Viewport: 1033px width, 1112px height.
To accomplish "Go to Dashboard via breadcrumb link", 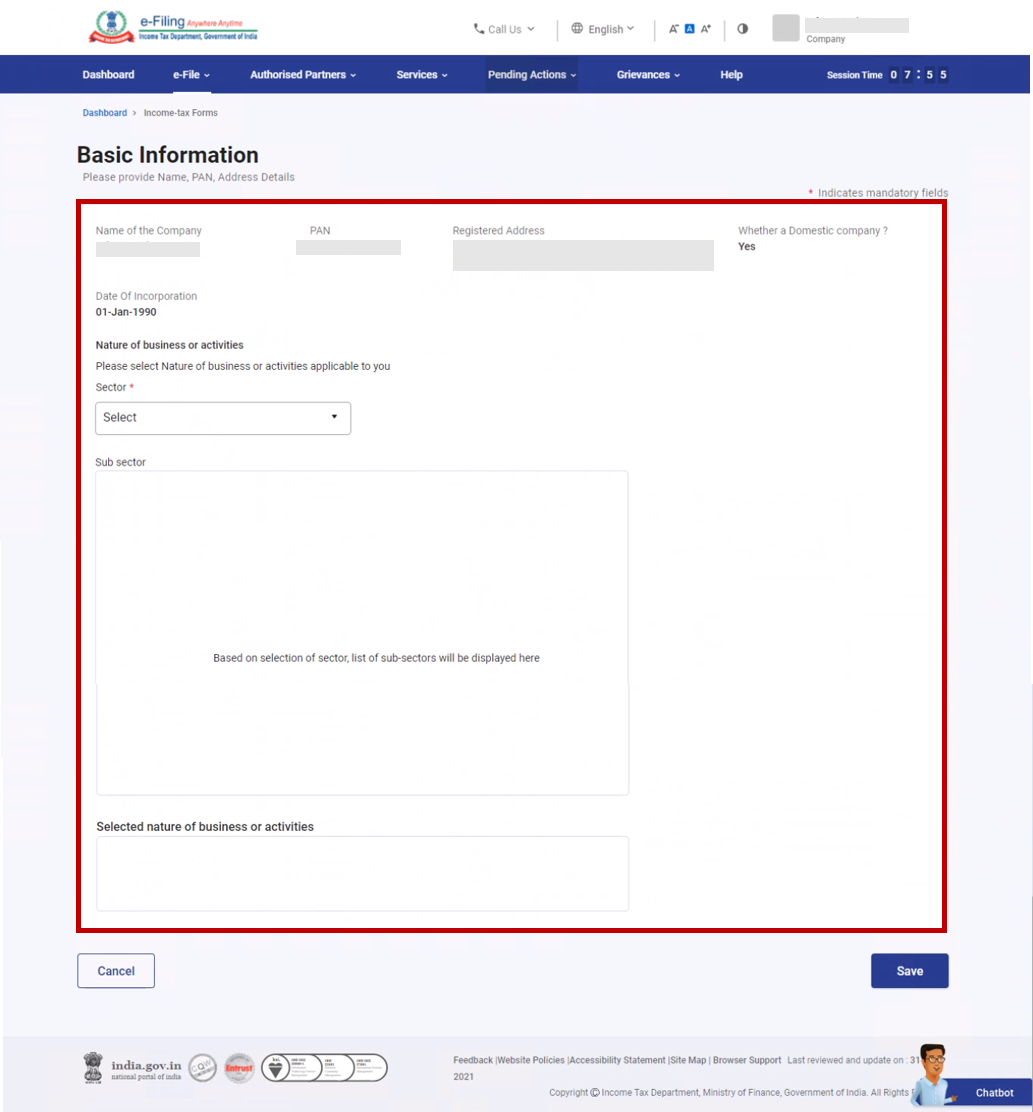I will [x=105, y=113].
